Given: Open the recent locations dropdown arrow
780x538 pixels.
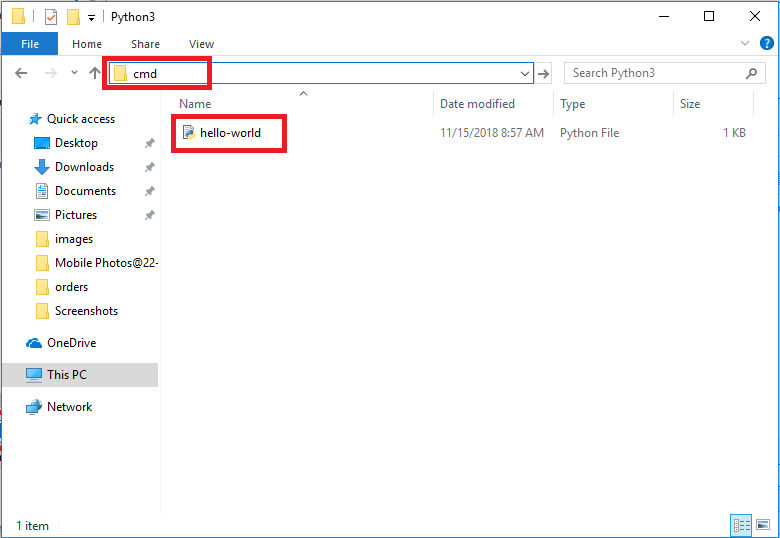Looking at the screenshot, I should click(74, 73).
